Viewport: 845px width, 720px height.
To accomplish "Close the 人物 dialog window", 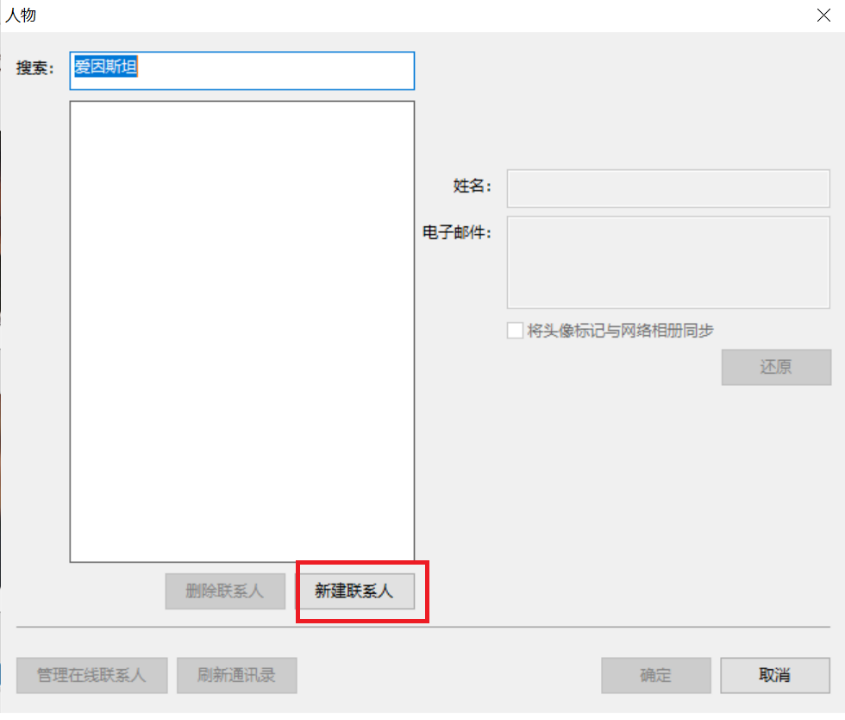I will click(x=823, y=15).
